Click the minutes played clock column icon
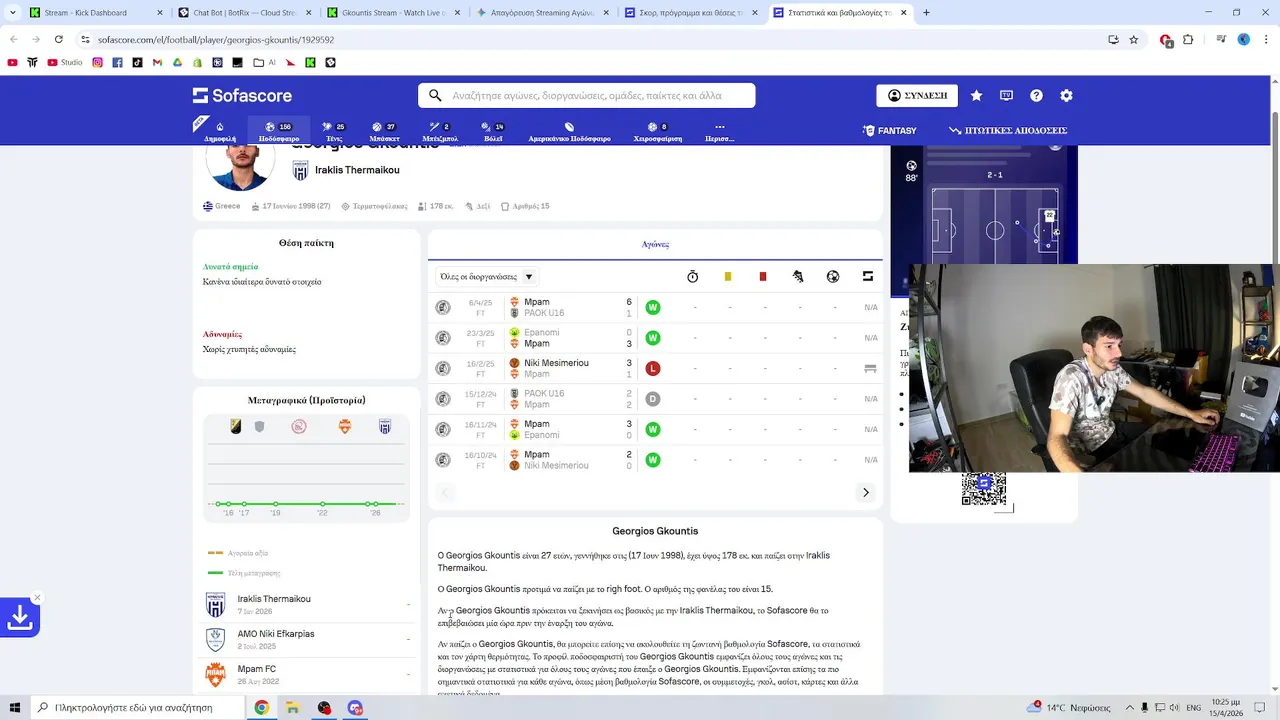Screen dimensions: 1280x720 [x=692, y=276]
